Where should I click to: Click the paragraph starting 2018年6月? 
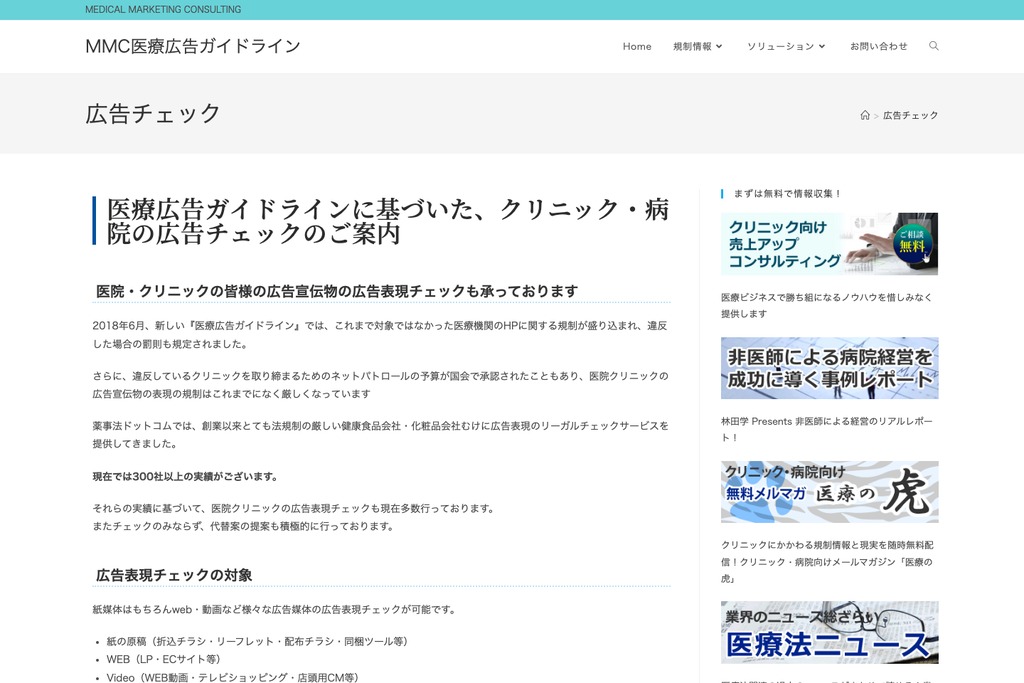[380, 334]
